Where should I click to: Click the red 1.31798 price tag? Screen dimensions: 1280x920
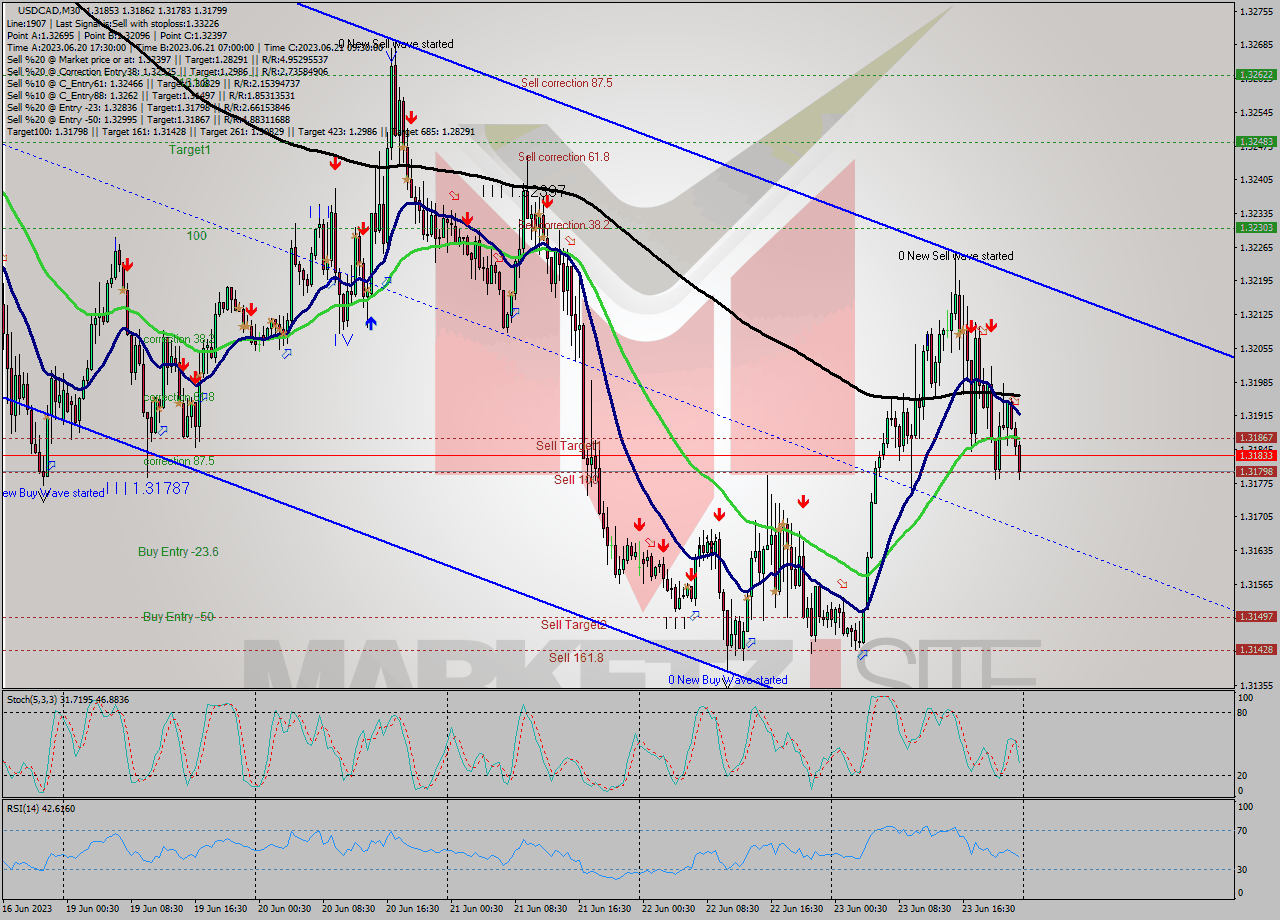coord(1256,472)
